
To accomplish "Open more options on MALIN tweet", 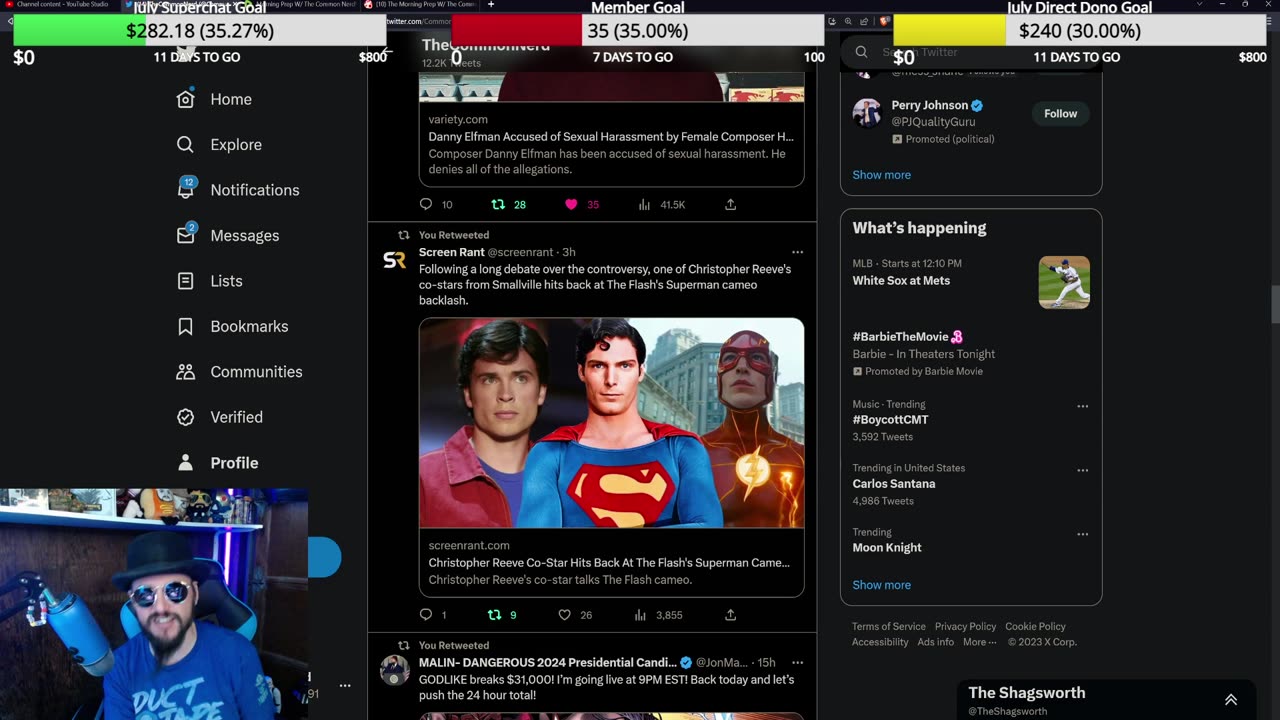I will 797,662.
